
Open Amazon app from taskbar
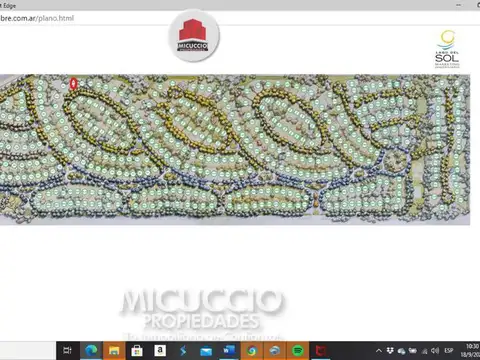tap(160, 350)
